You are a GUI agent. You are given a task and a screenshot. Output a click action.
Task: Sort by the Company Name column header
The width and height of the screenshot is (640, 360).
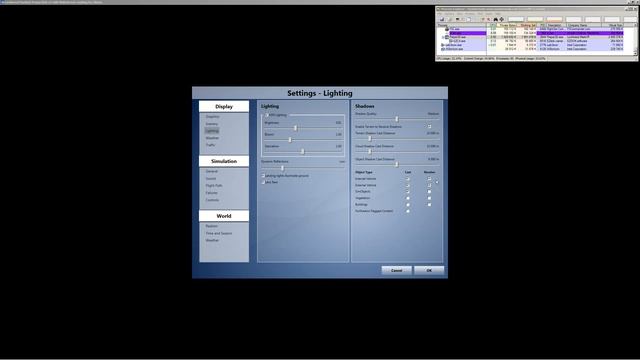(584, 25)
